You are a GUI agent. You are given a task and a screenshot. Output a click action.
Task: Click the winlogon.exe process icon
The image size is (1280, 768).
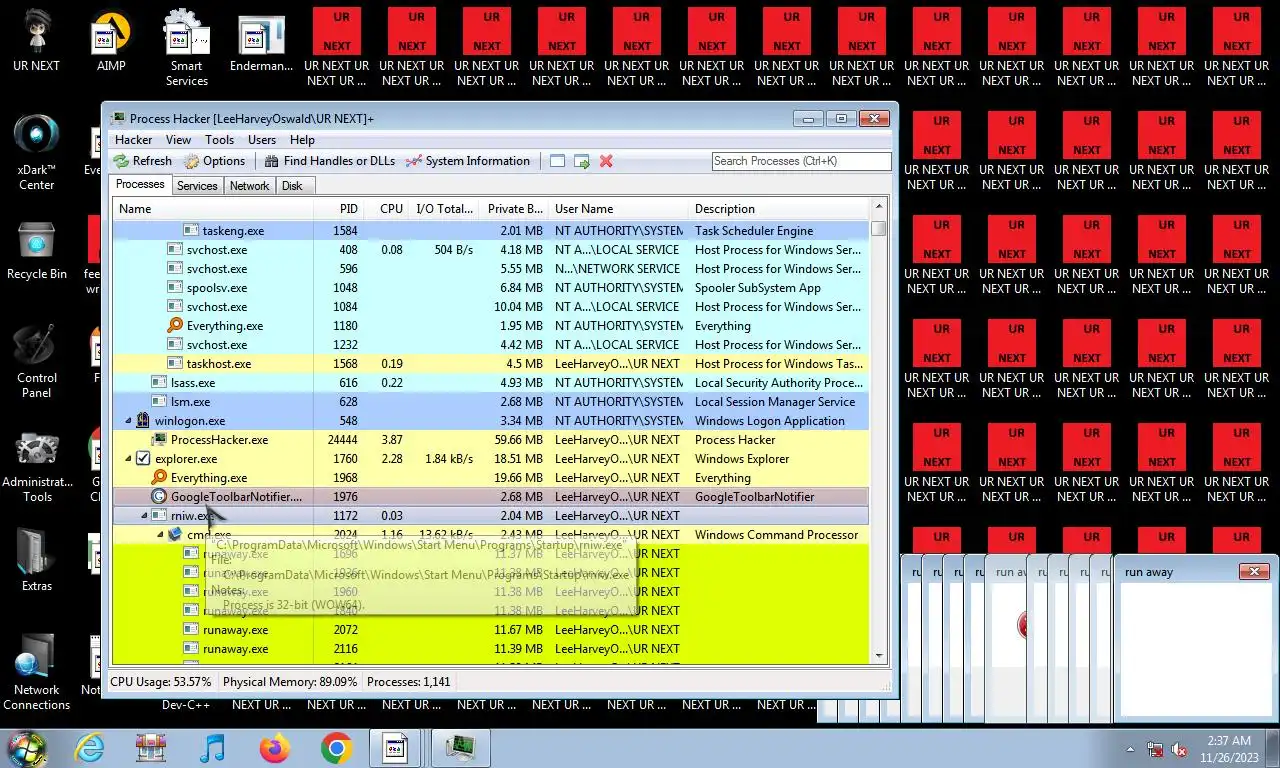point(143,421)
